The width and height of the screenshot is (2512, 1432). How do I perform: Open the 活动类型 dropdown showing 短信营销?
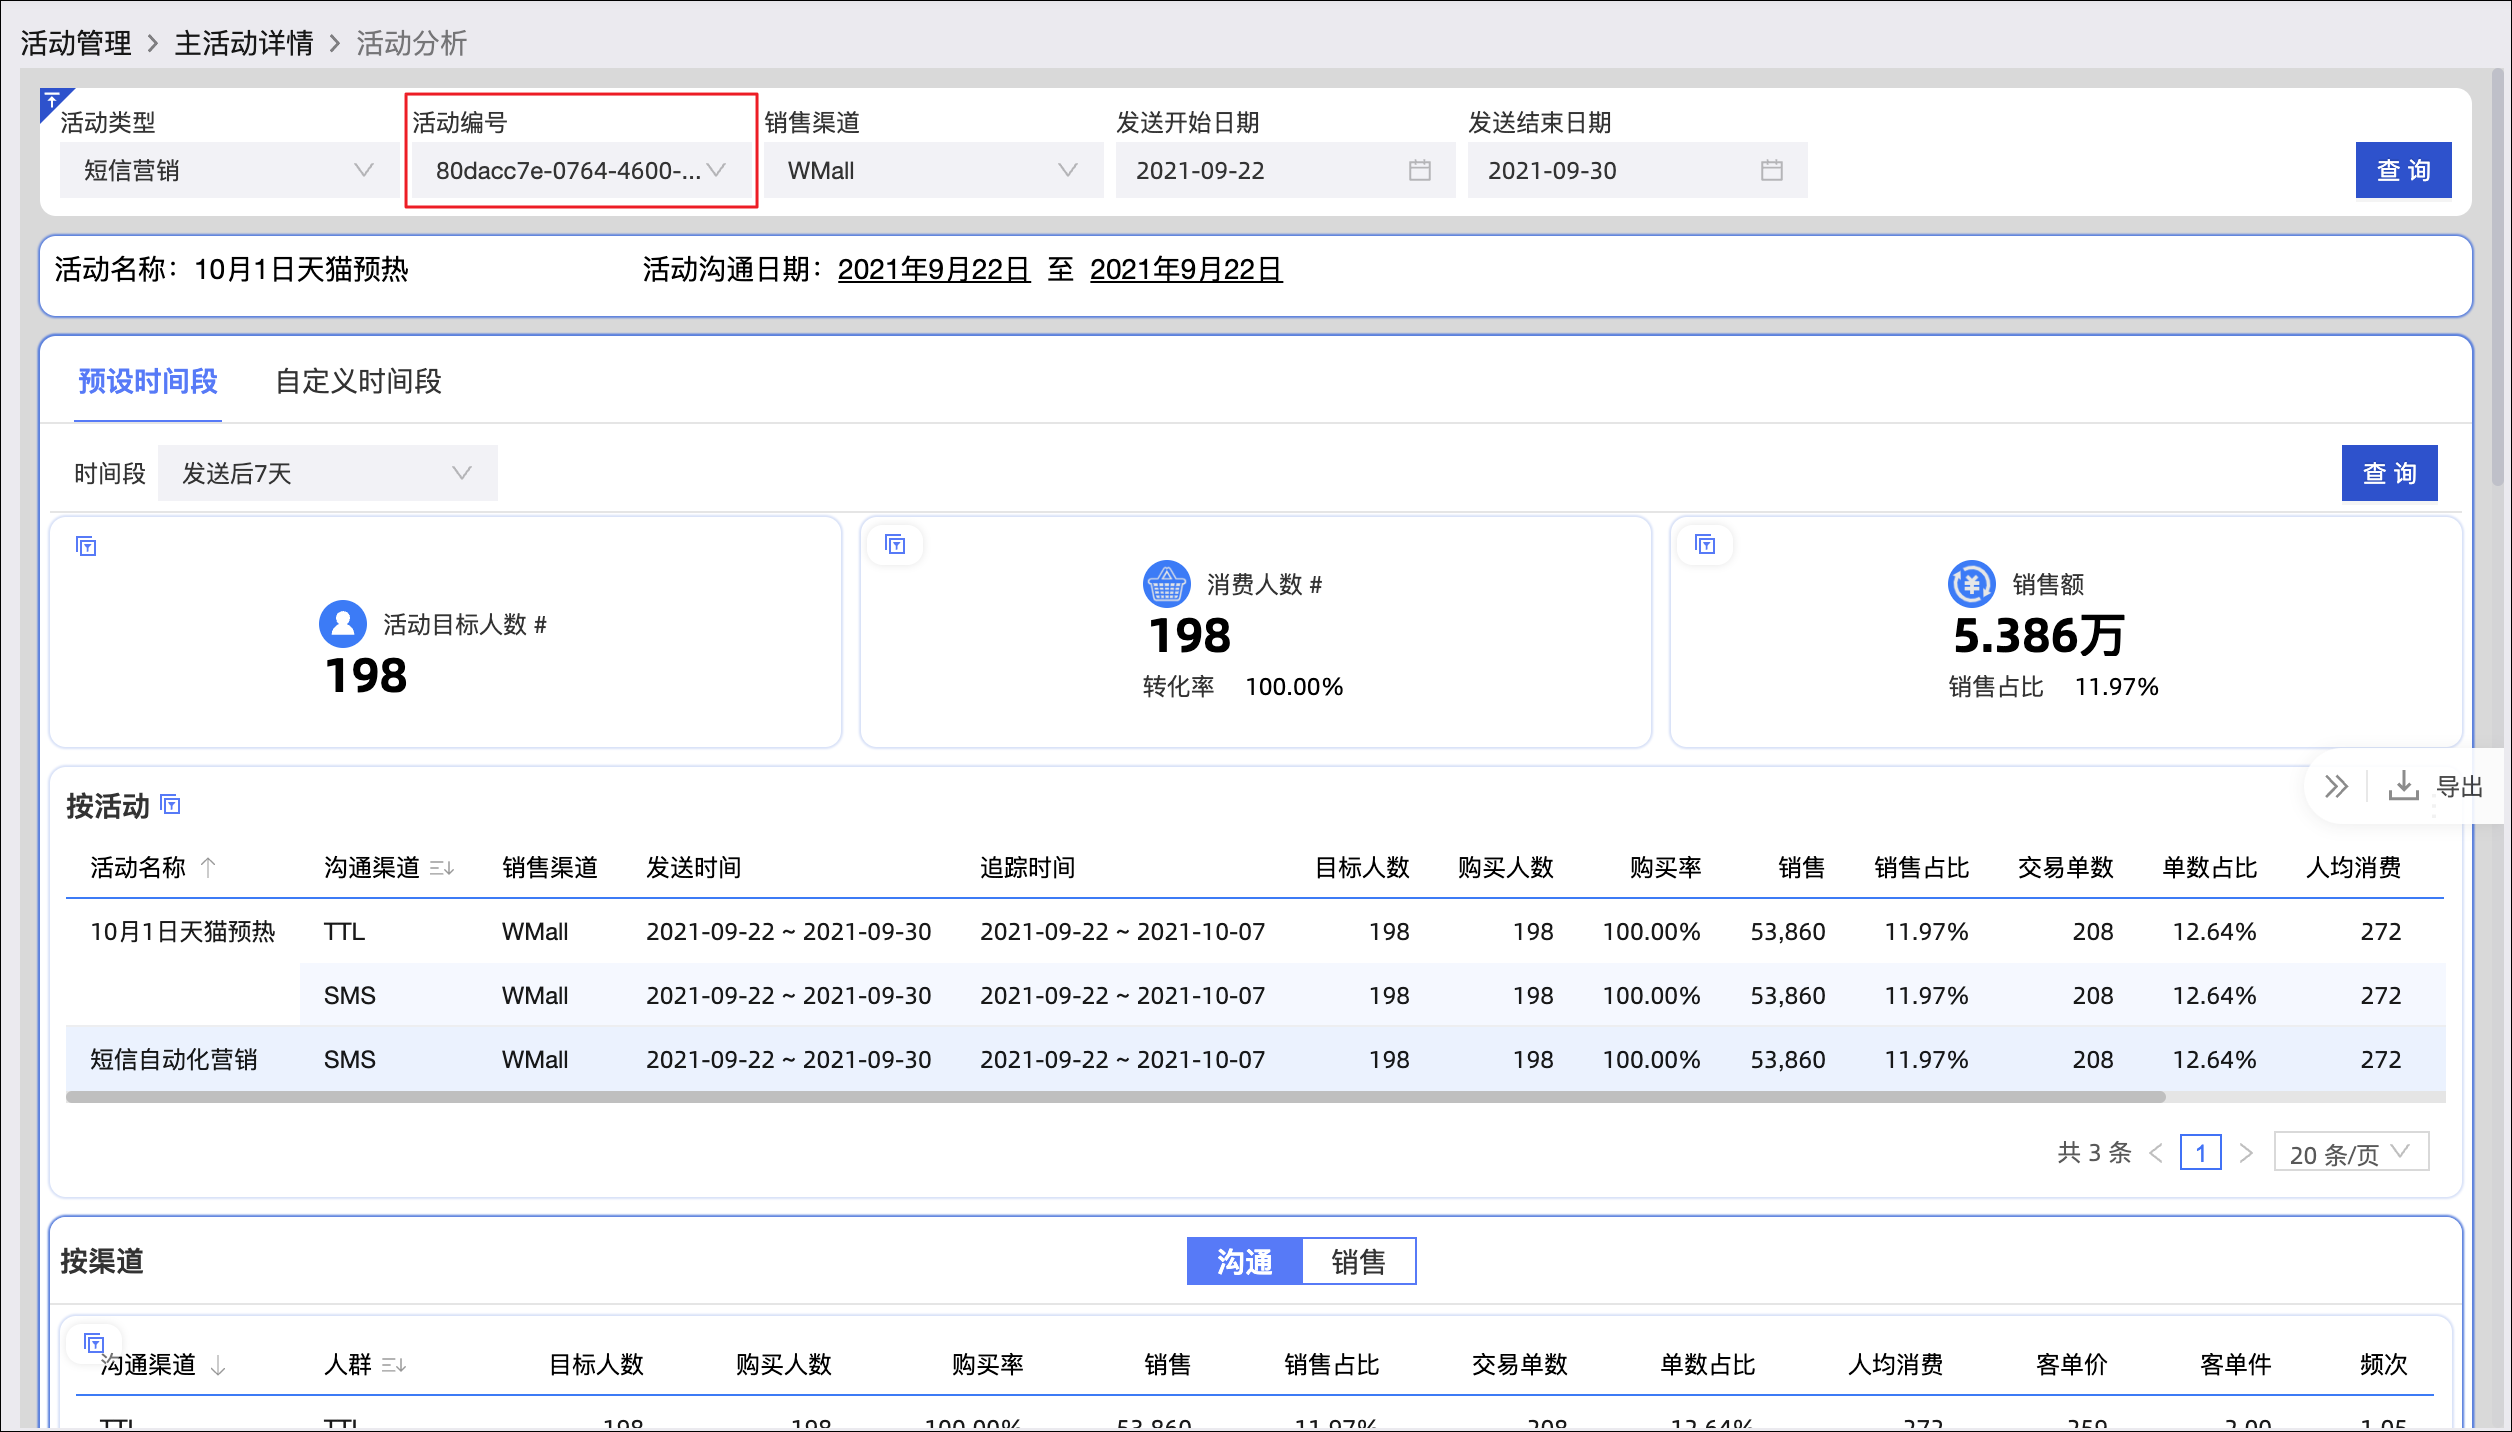click(228, 171)
